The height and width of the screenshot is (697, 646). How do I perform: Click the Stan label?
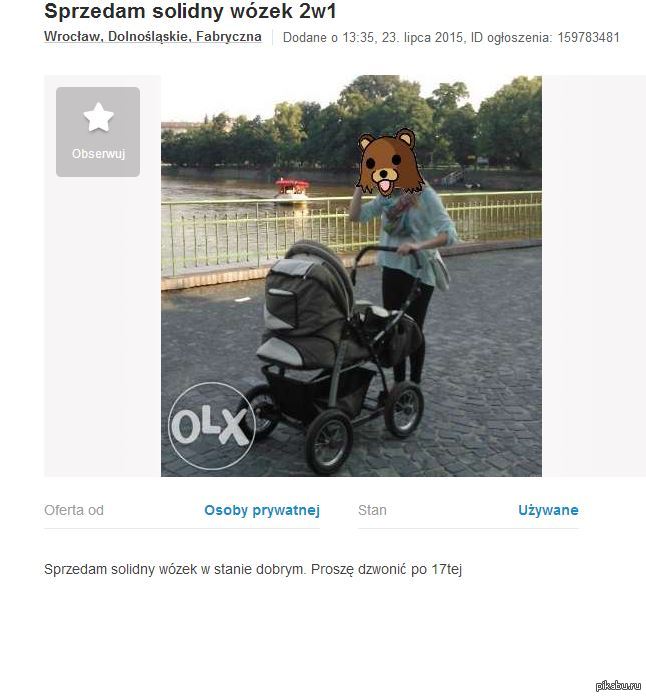point(372,510)
